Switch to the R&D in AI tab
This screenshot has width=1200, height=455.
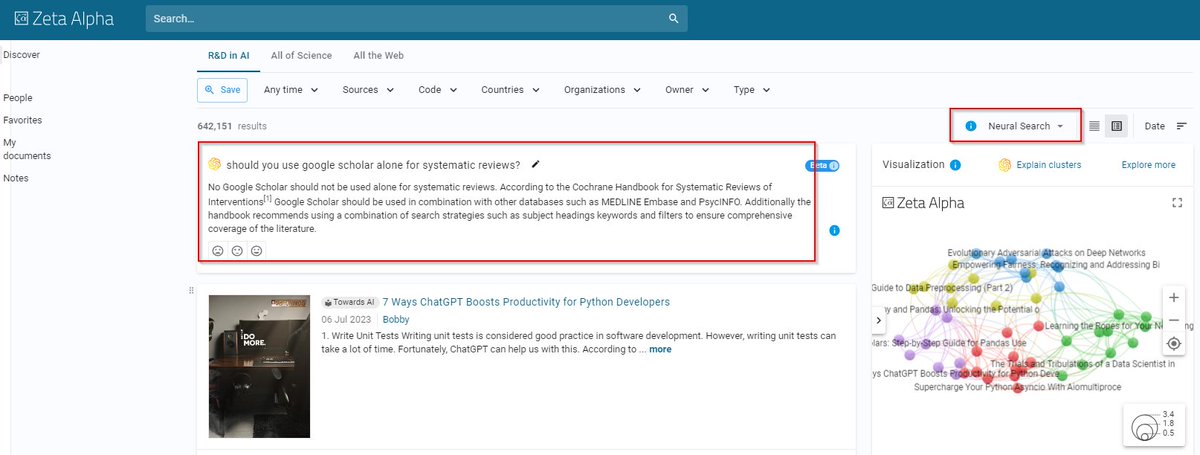(x=228, y=55)
